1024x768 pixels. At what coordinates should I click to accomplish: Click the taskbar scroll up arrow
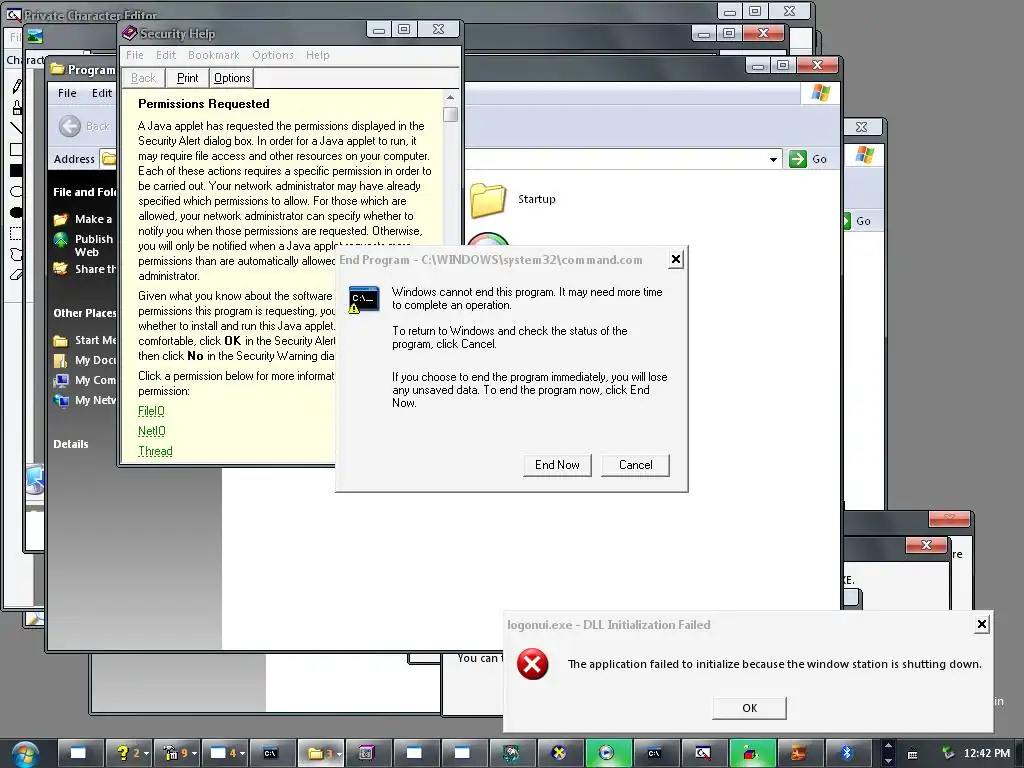[x=888, y=746]
